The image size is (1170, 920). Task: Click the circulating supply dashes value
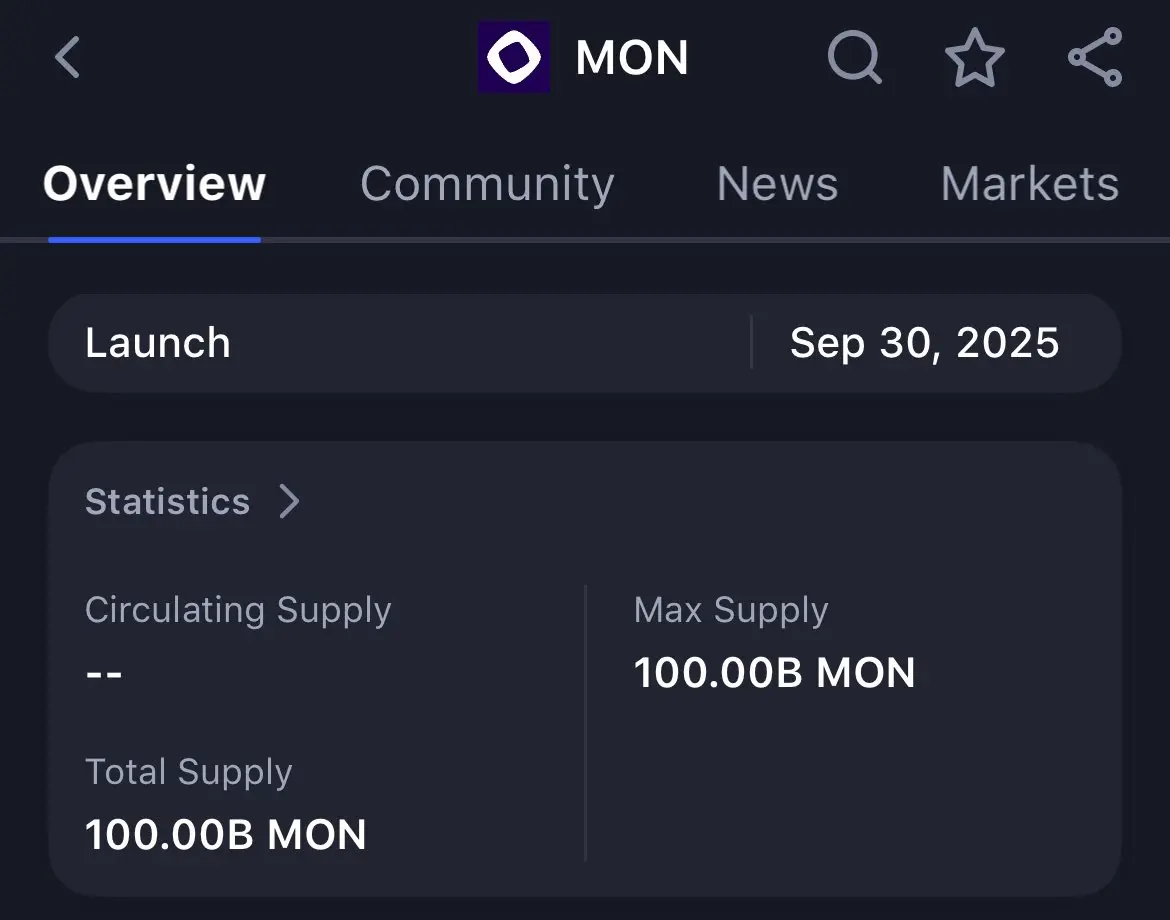pyautogui.click(x=104, y=674)
